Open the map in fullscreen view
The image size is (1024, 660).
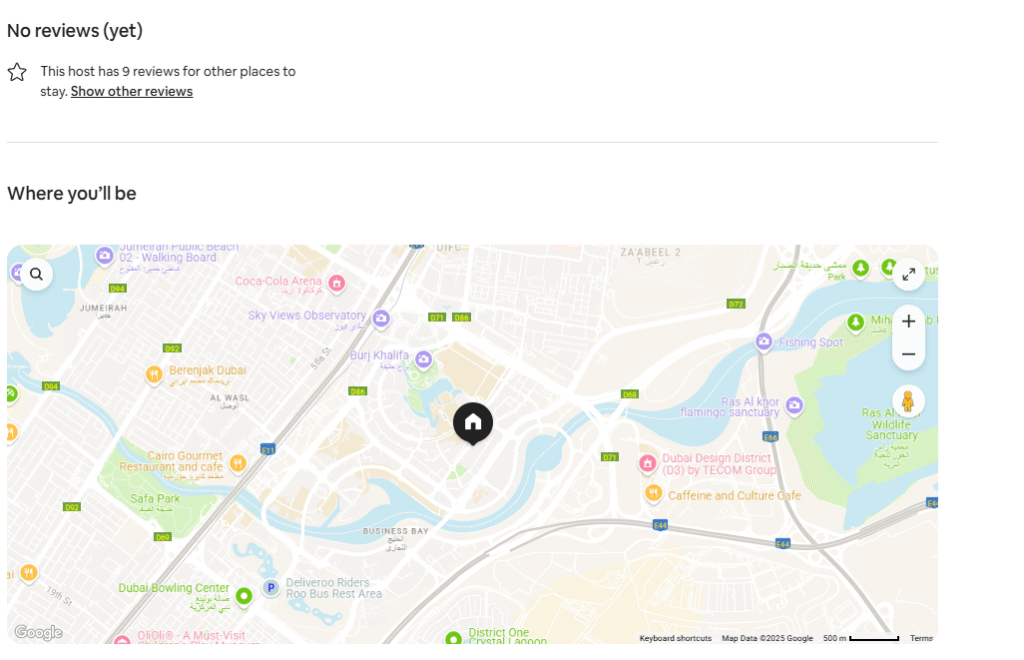[x=908, y=274]
